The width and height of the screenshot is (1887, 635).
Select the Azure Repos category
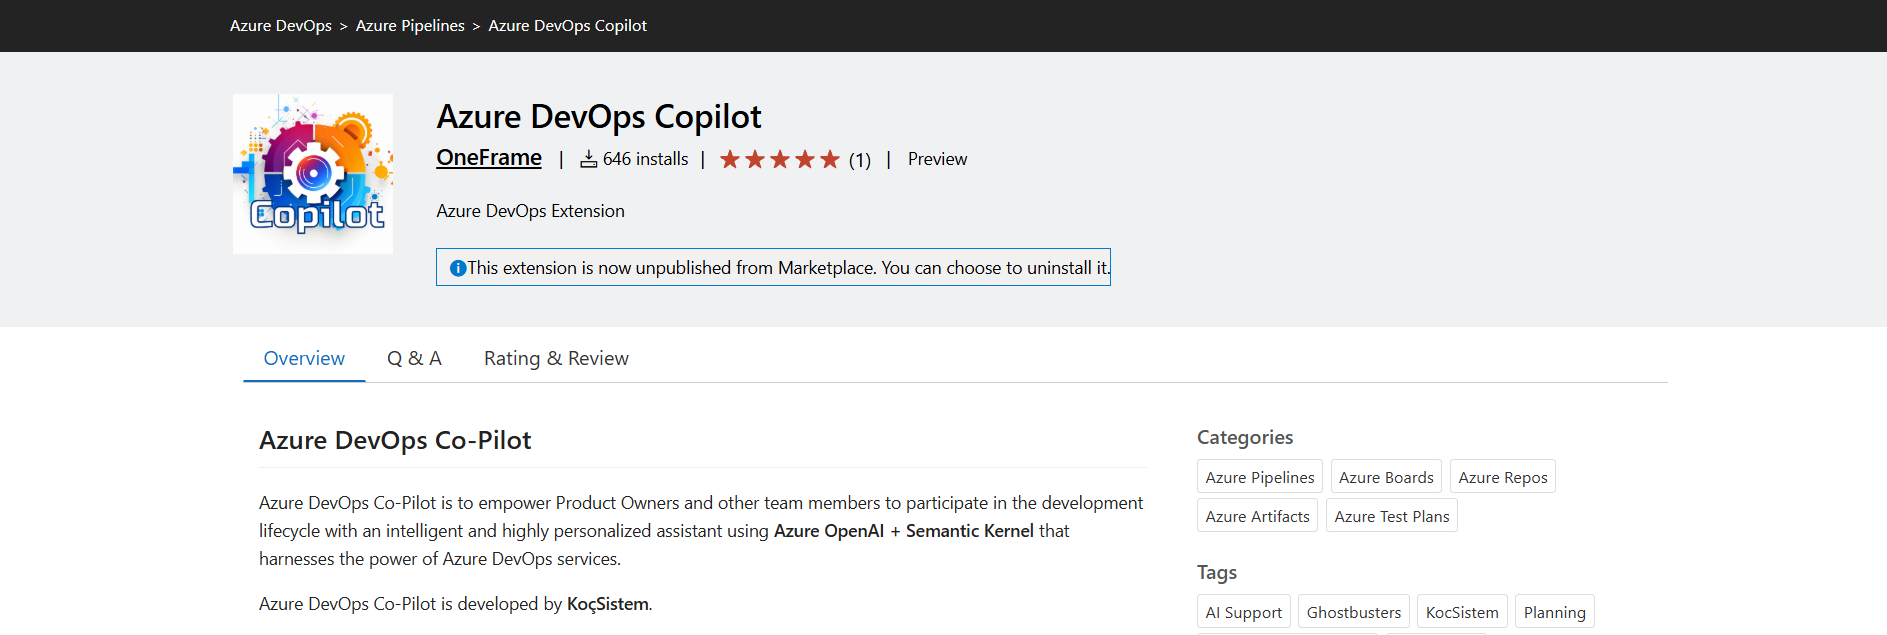point(1503,477)
